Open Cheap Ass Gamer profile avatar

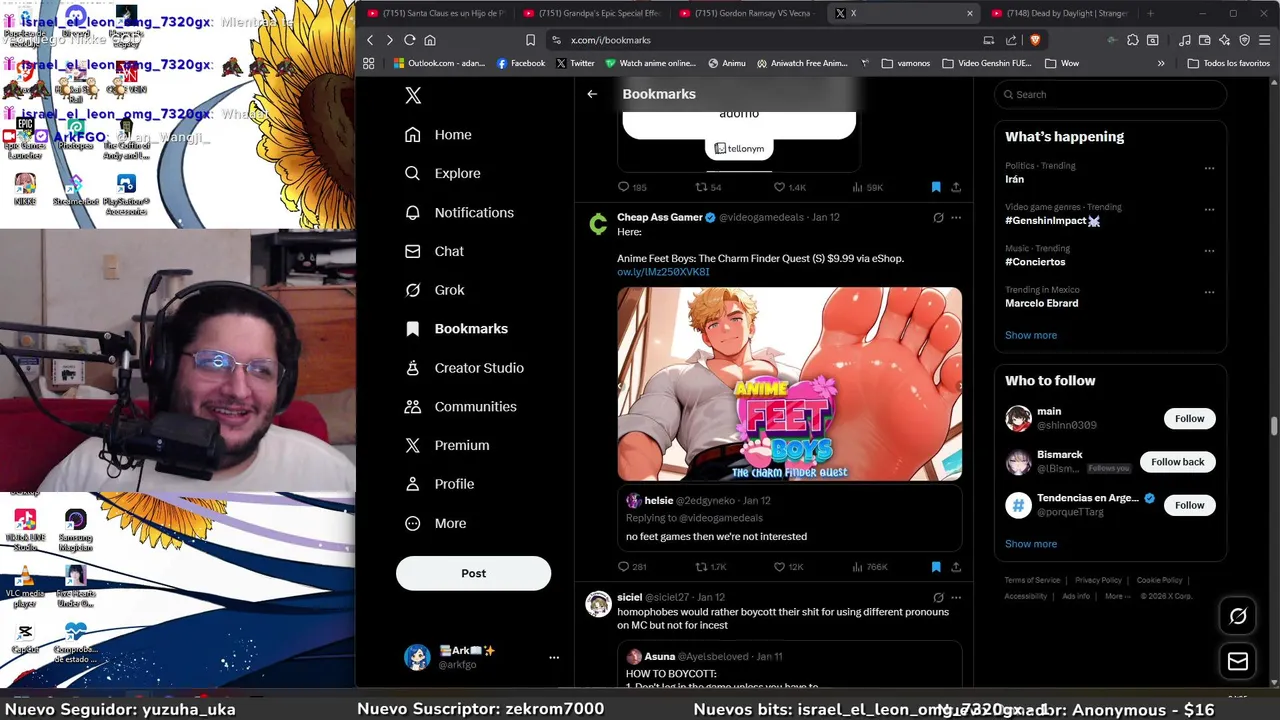[x=598, y=225]
